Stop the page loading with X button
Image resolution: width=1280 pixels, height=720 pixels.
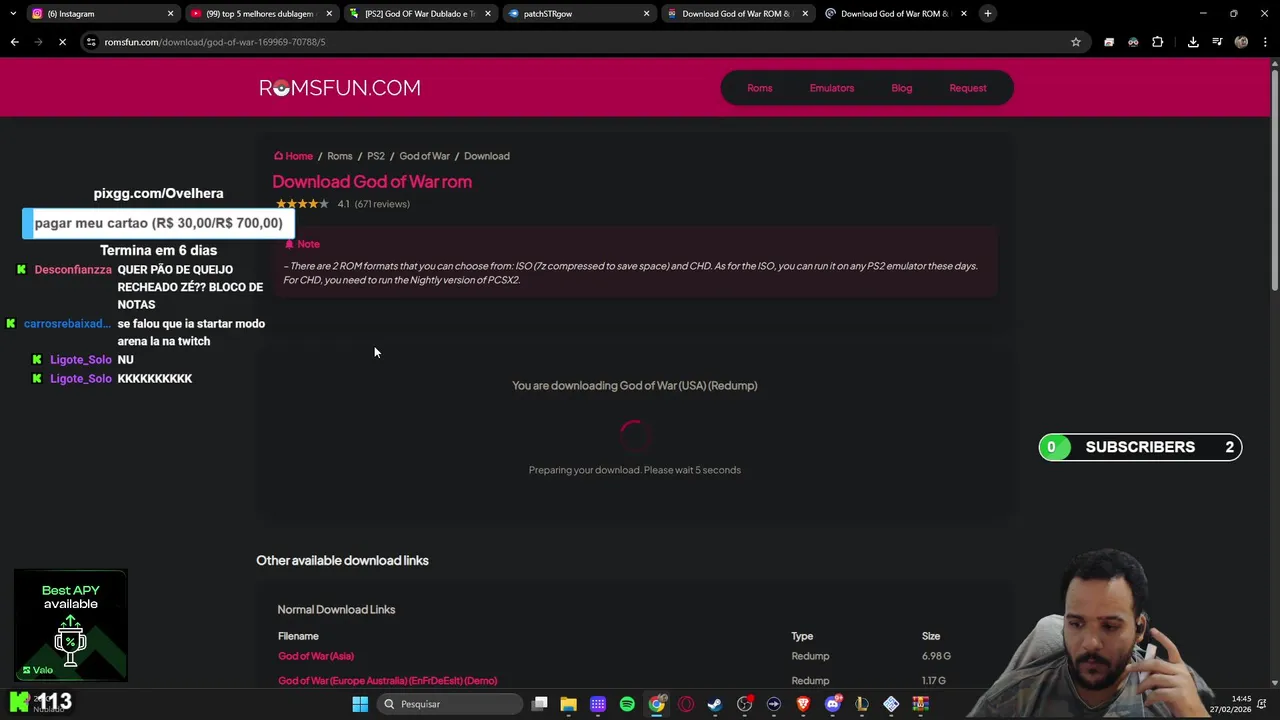[x=62, y=42]
